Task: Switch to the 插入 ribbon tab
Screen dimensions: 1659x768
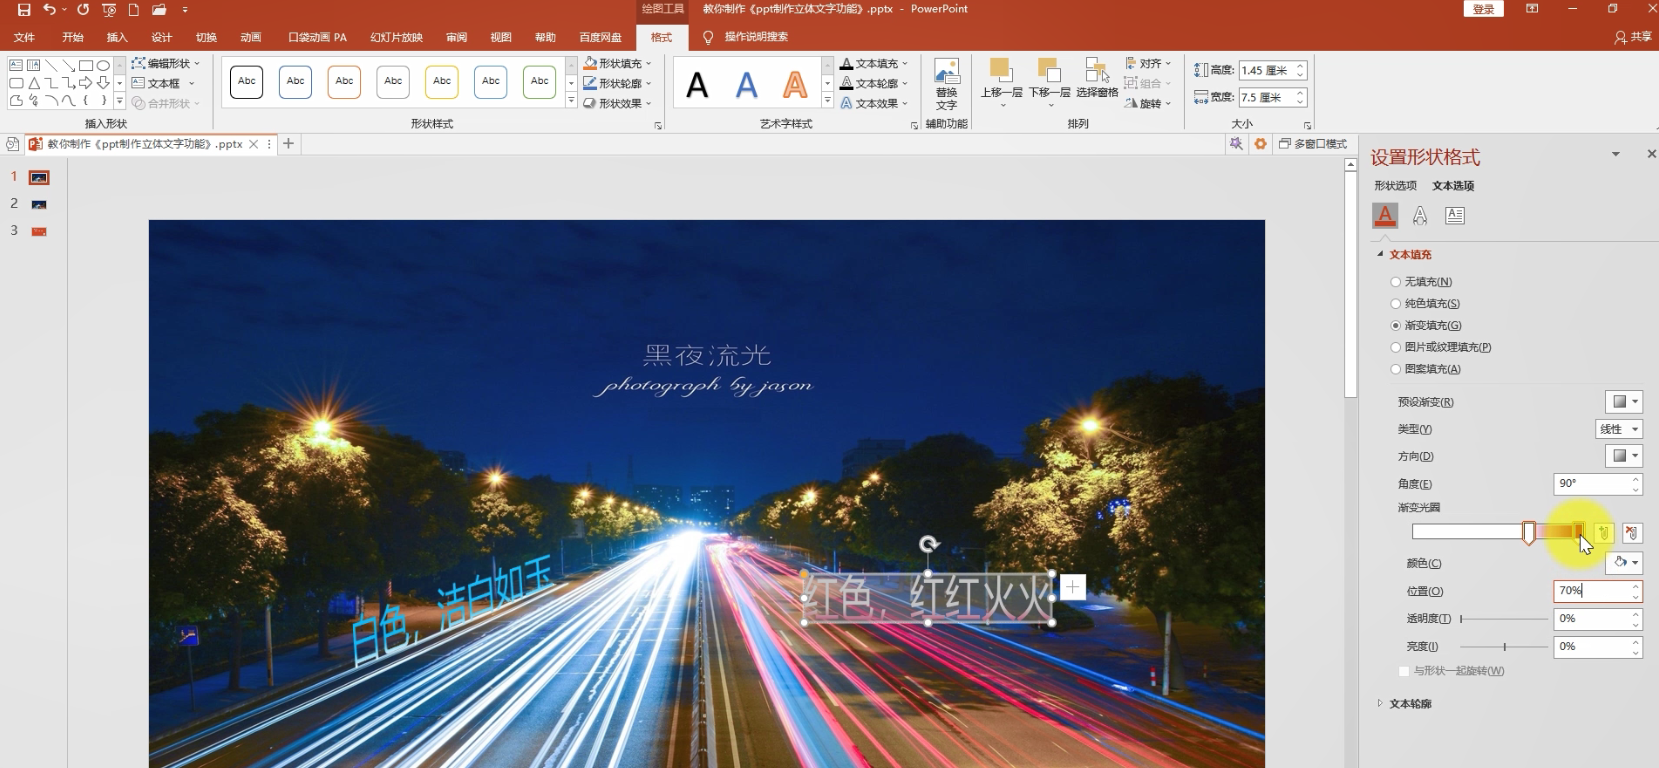Action: click(x=117, y=37)
